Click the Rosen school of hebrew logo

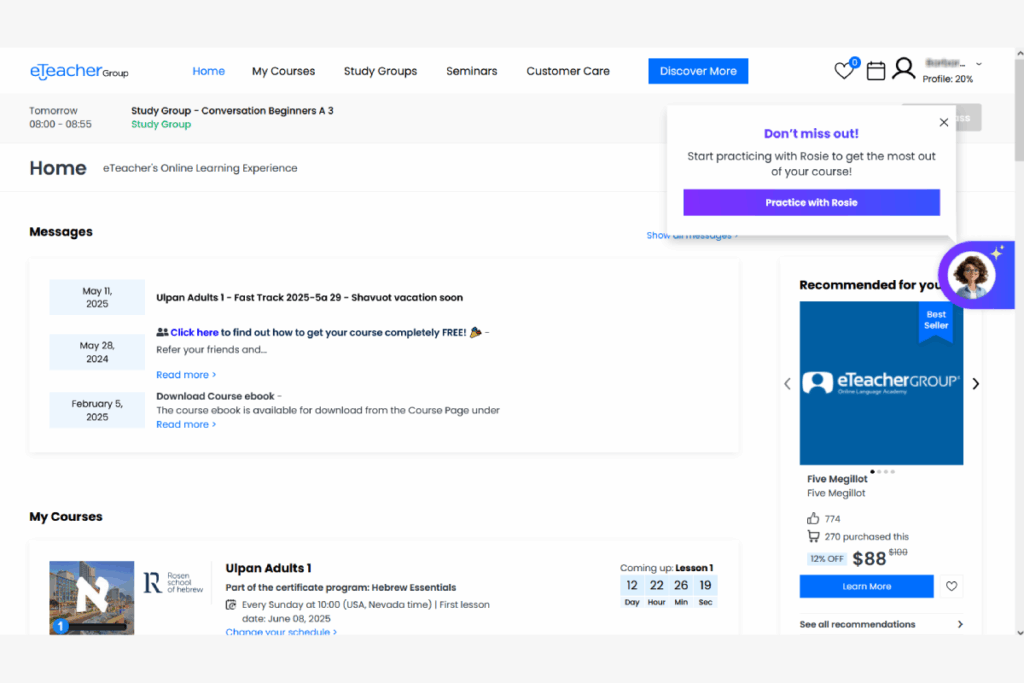[x=173, y=582]
